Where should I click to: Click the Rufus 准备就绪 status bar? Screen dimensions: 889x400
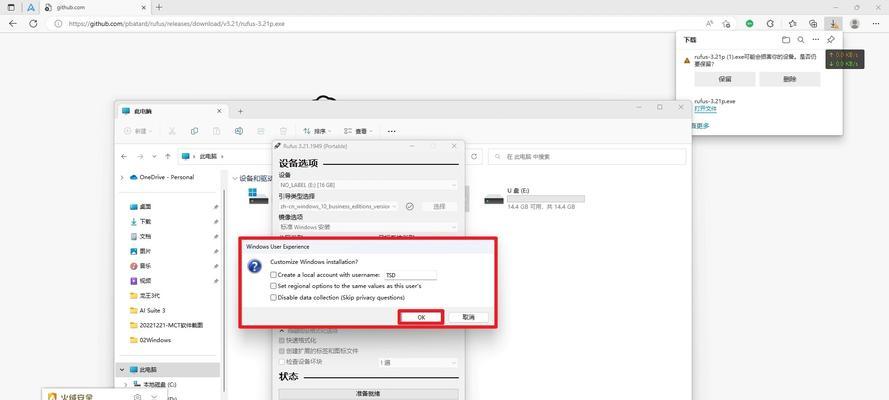[x=368, y=393]
